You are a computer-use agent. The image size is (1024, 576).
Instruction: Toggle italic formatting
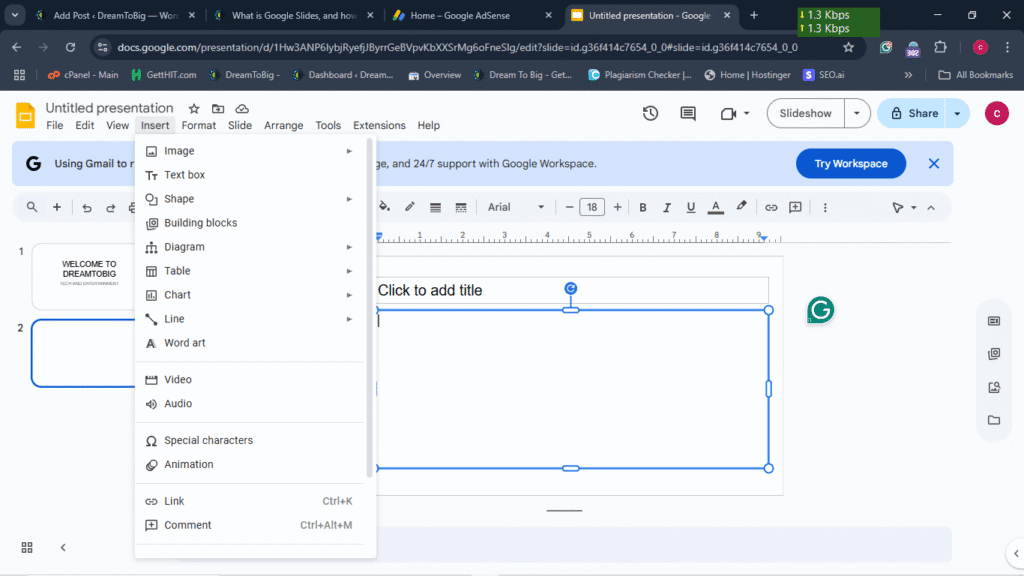pyautogui.click(x=667, y=207)
